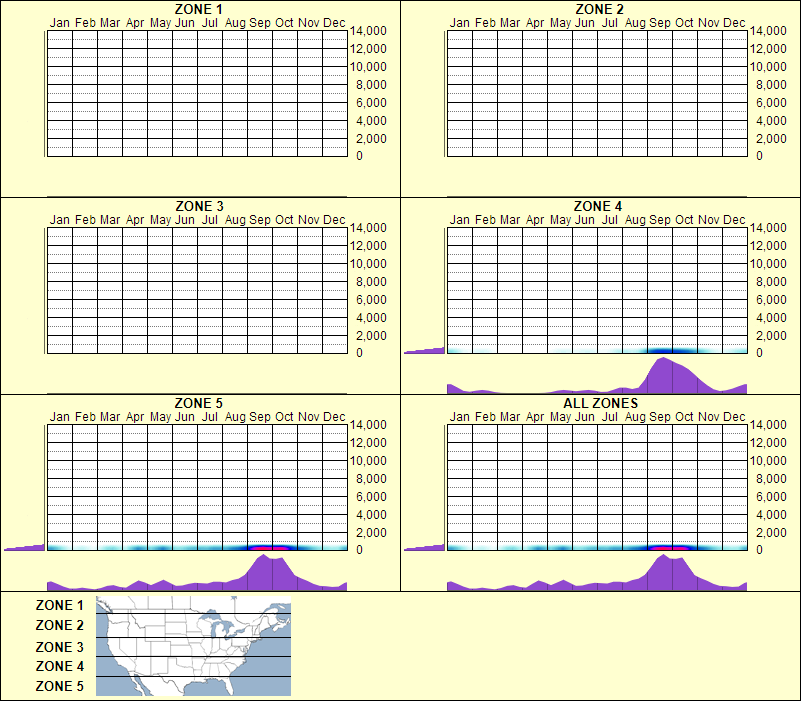Click Feb label in ZONE 4 chart
The image size is (801, 701).
485,220
